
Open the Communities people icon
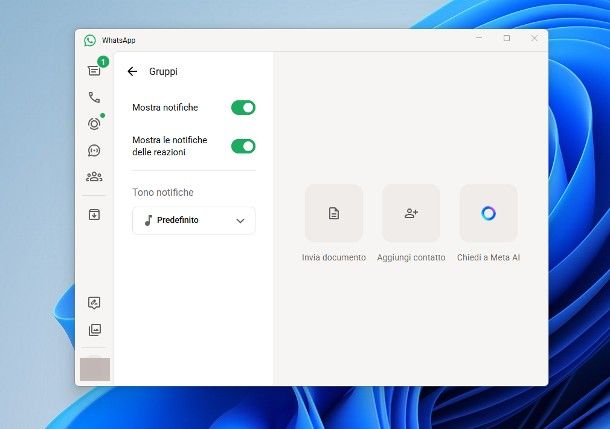[94, 177]
